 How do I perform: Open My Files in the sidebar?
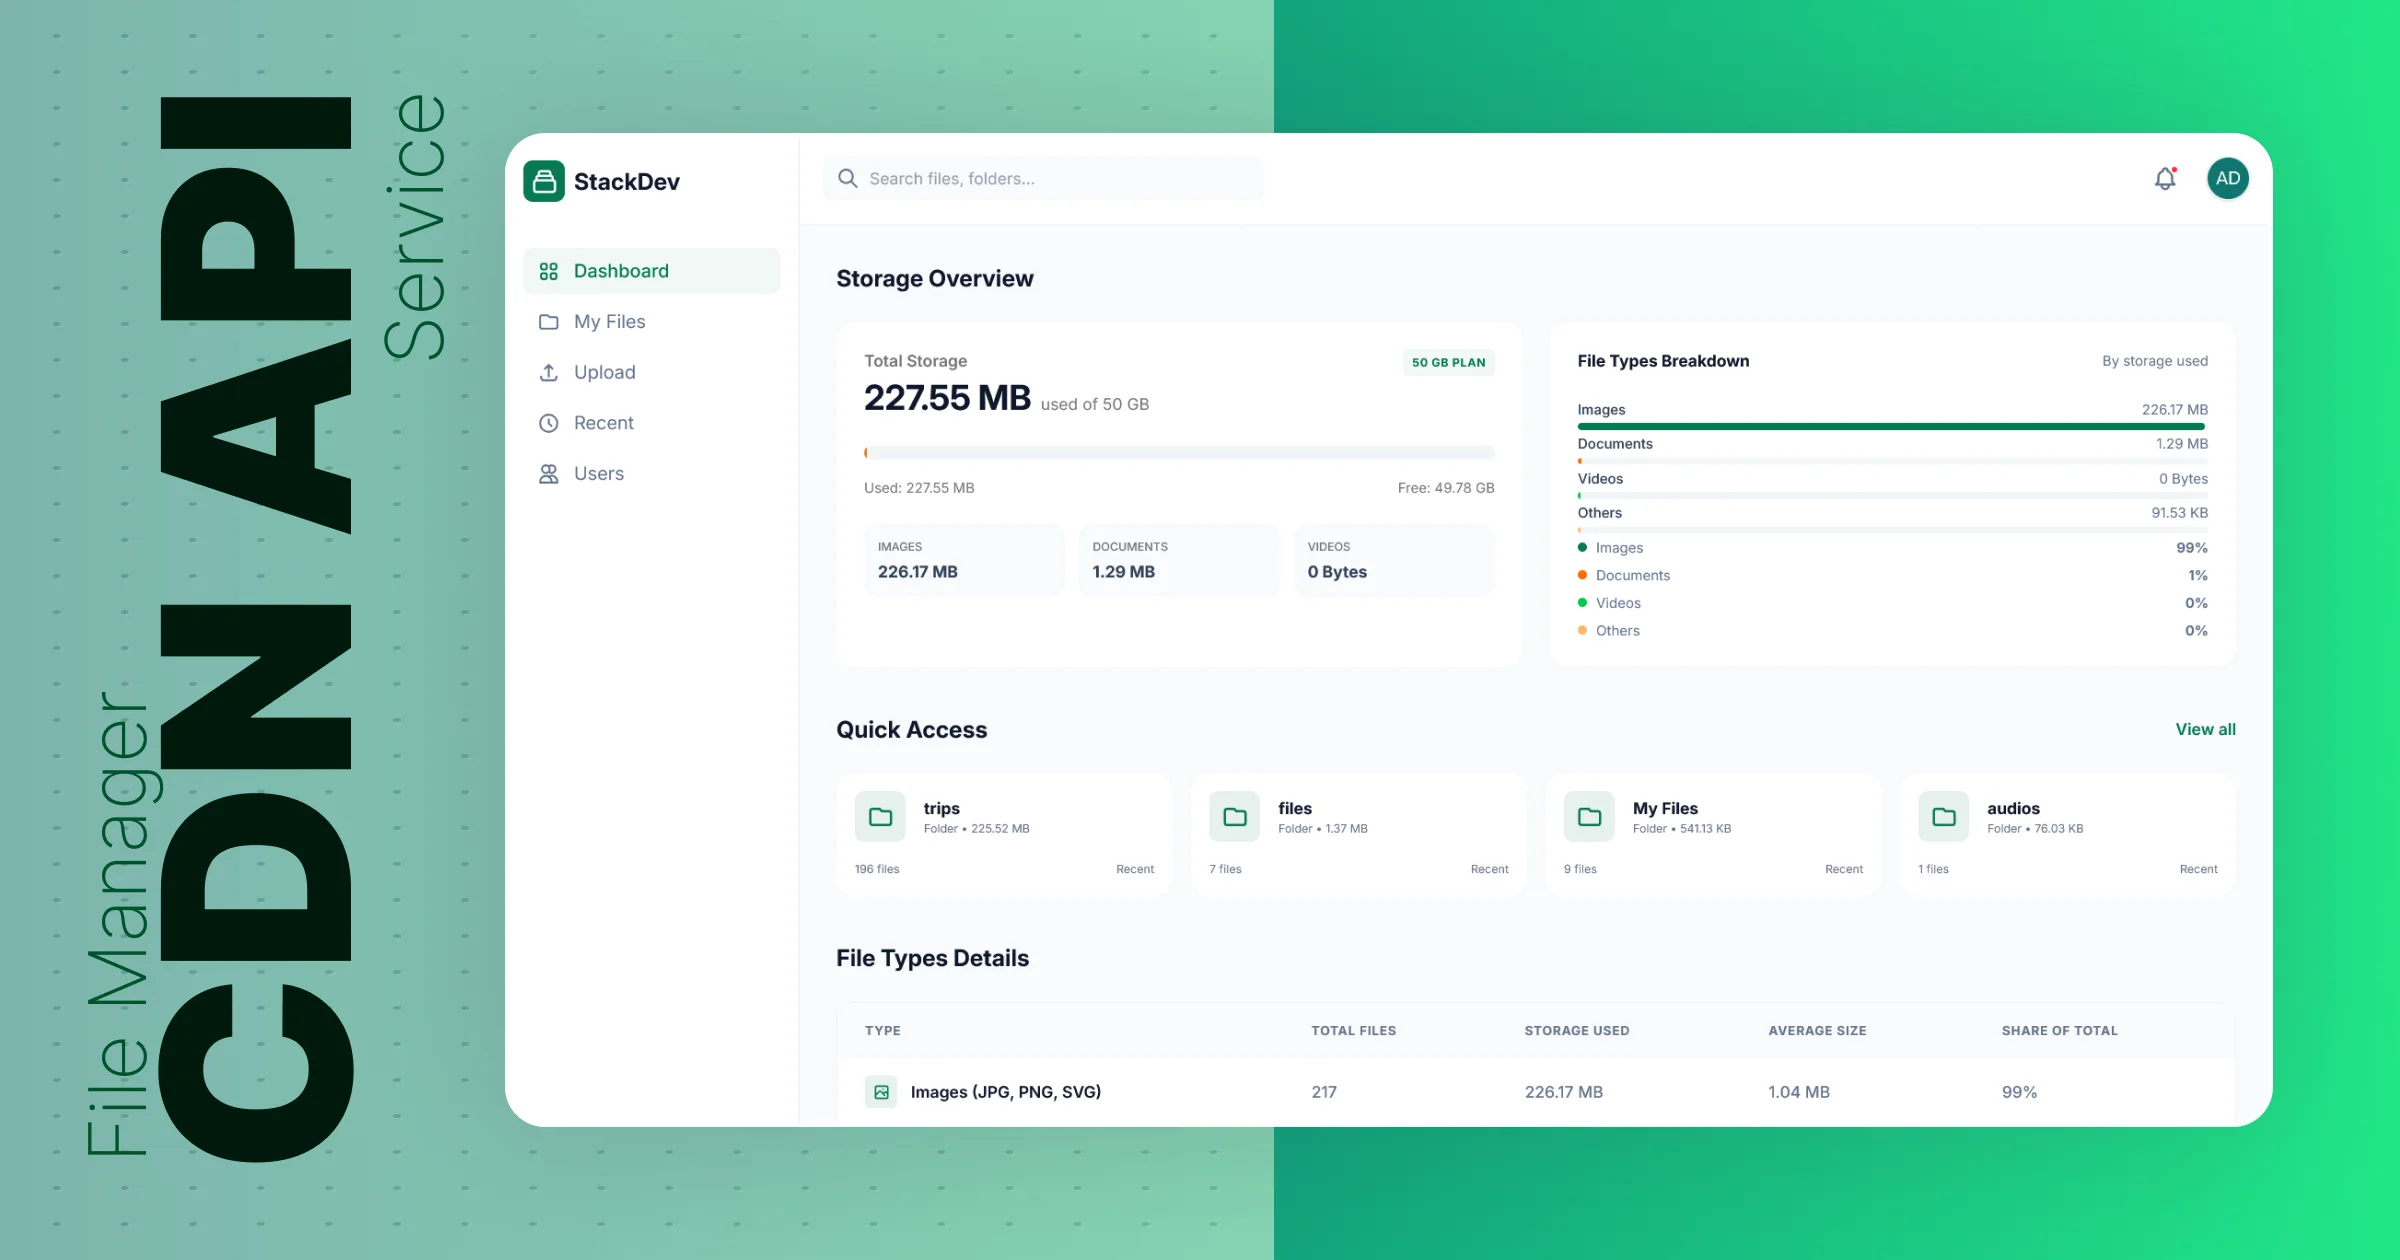(x=609, y=322)
